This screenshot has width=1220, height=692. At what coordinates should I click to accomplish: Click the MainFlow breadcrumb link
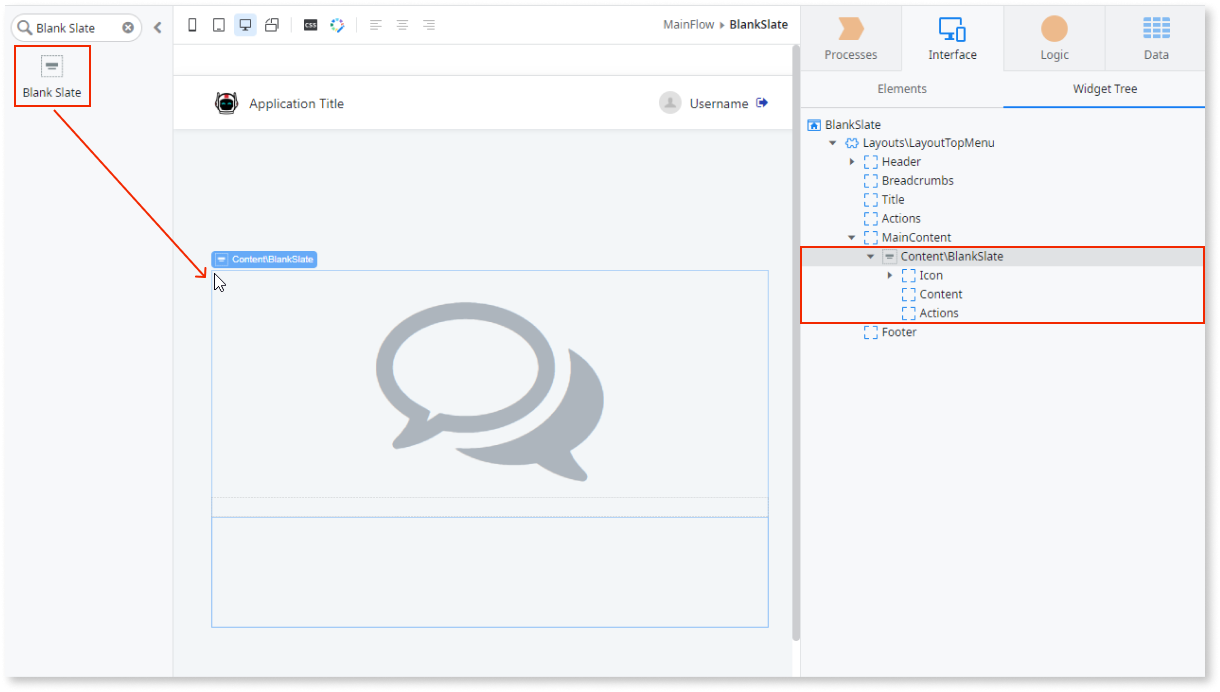pyautogui.click(x=688, y=25)
